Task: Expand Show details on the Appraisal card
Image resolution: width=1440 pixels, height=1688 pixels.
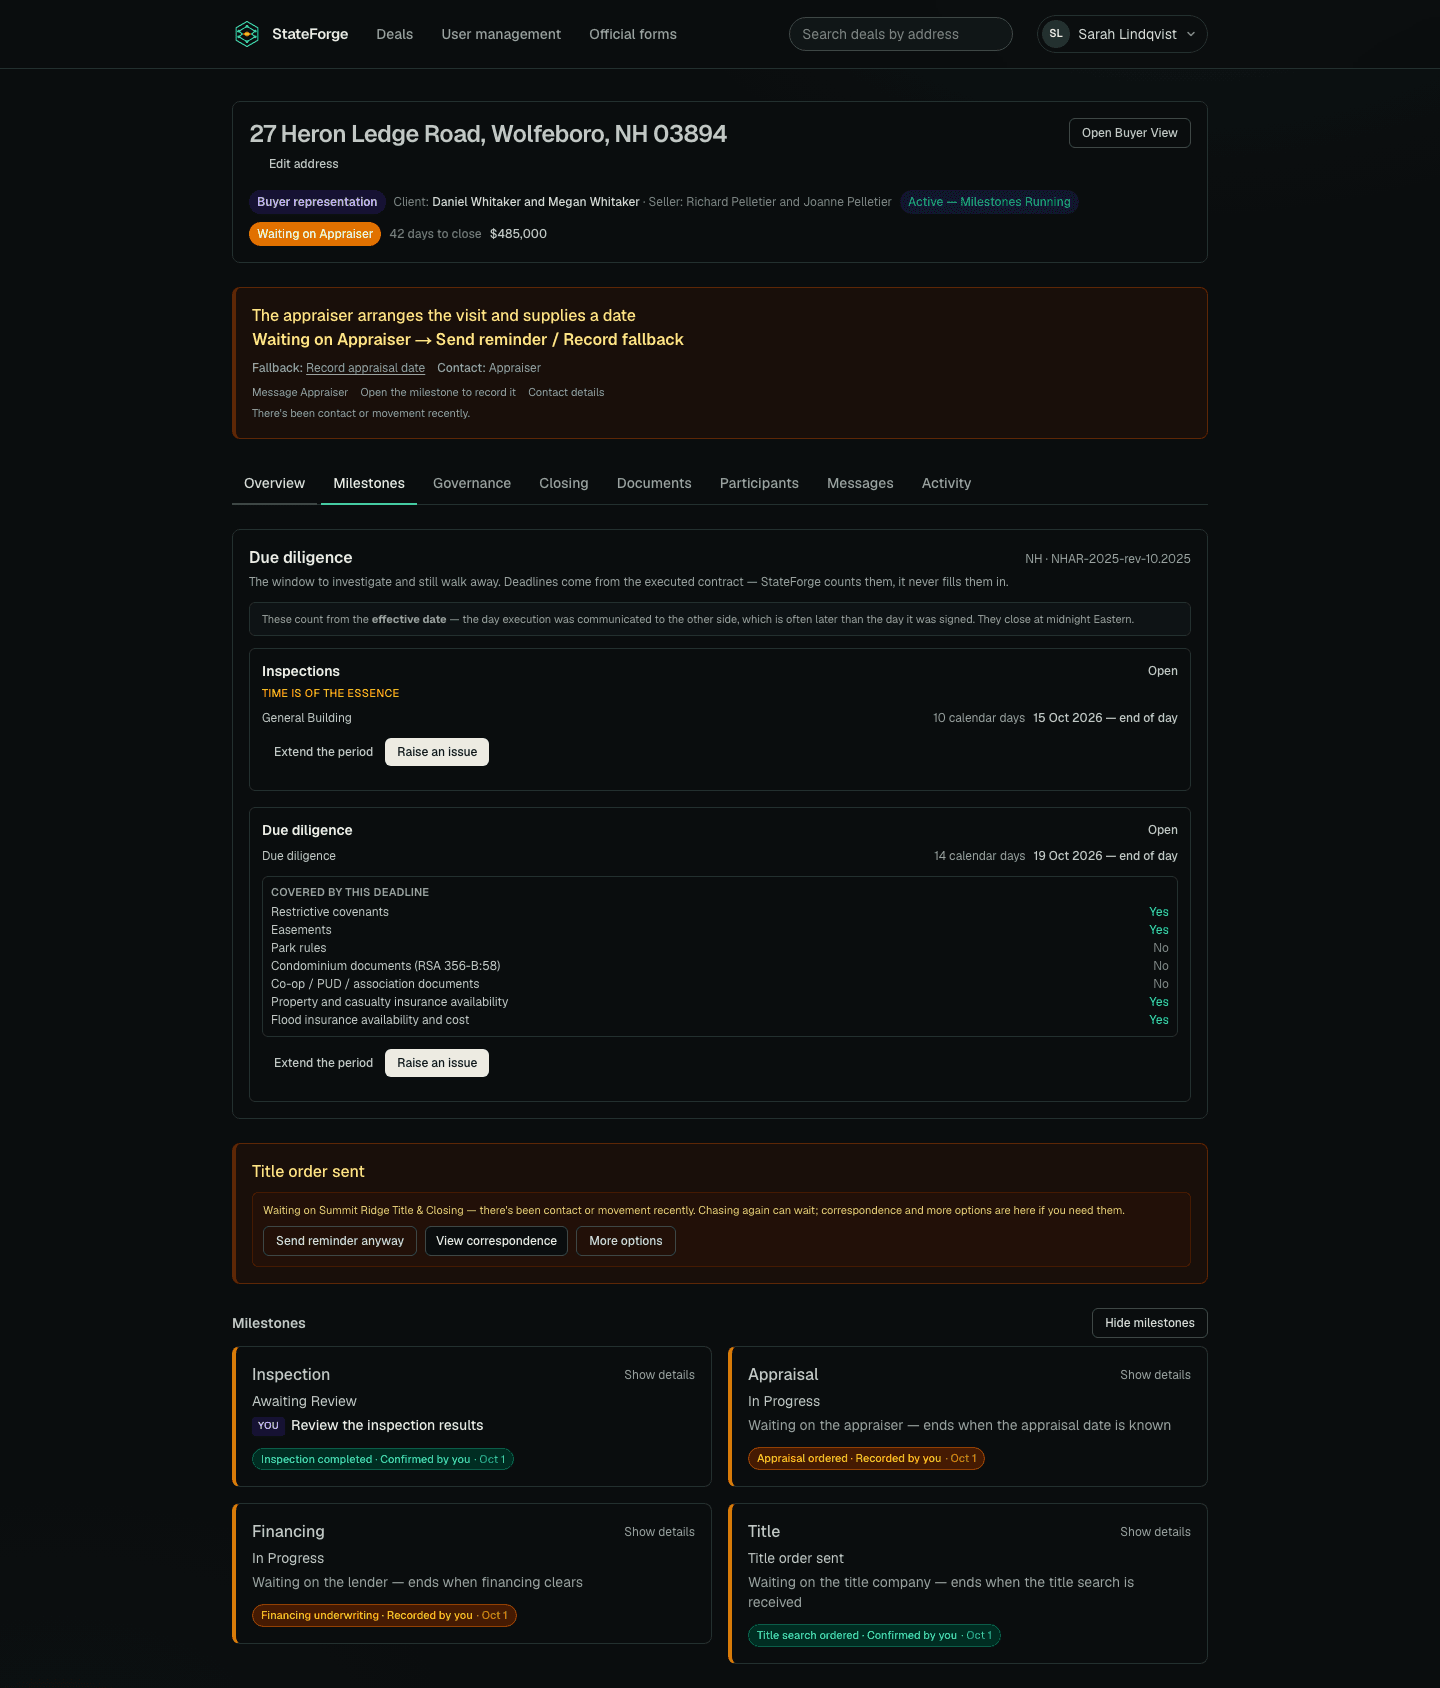Action: [x=1155, y=1375]
